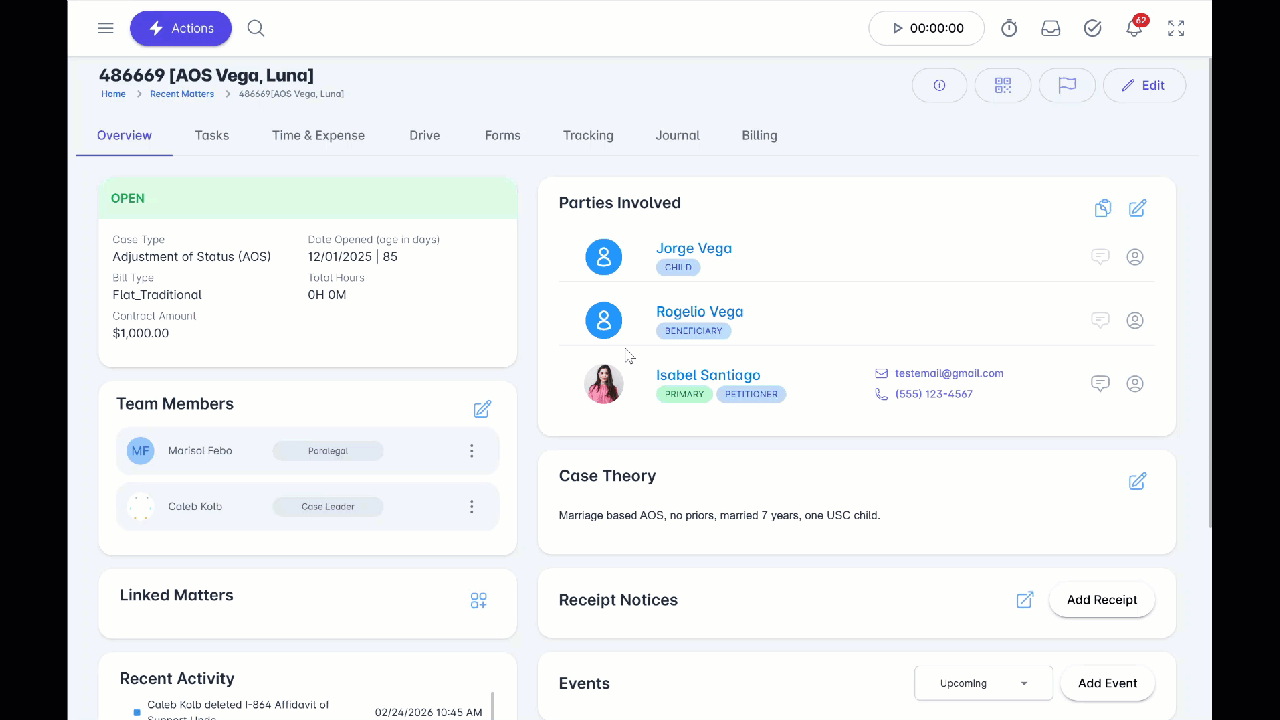This screenshot has height=720, width=1280.
Task: Click Add Receipt button
Action: [1102, 600]
